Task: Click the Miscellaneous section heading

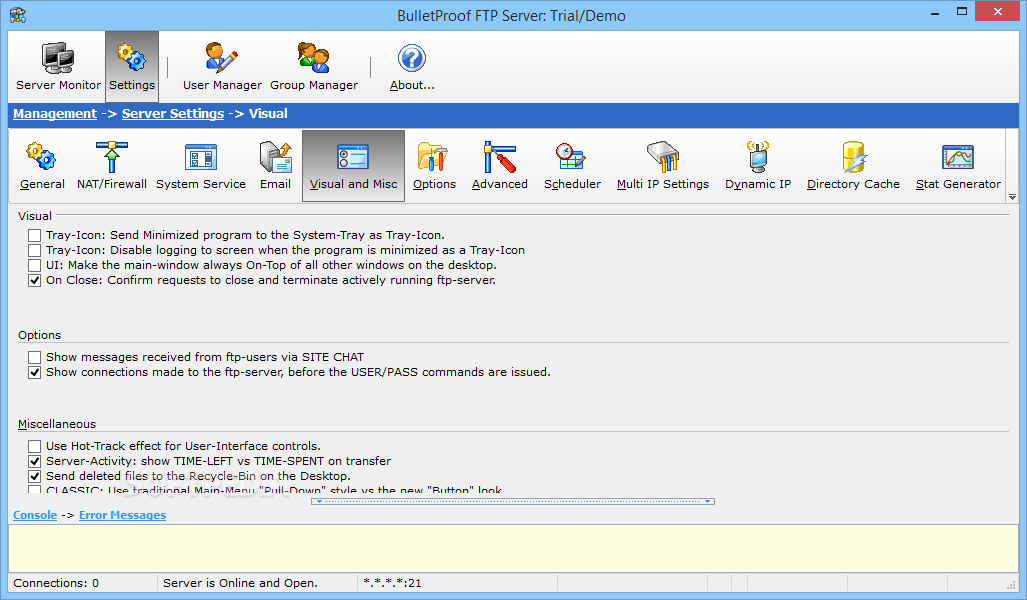Action: click(57, 424)
